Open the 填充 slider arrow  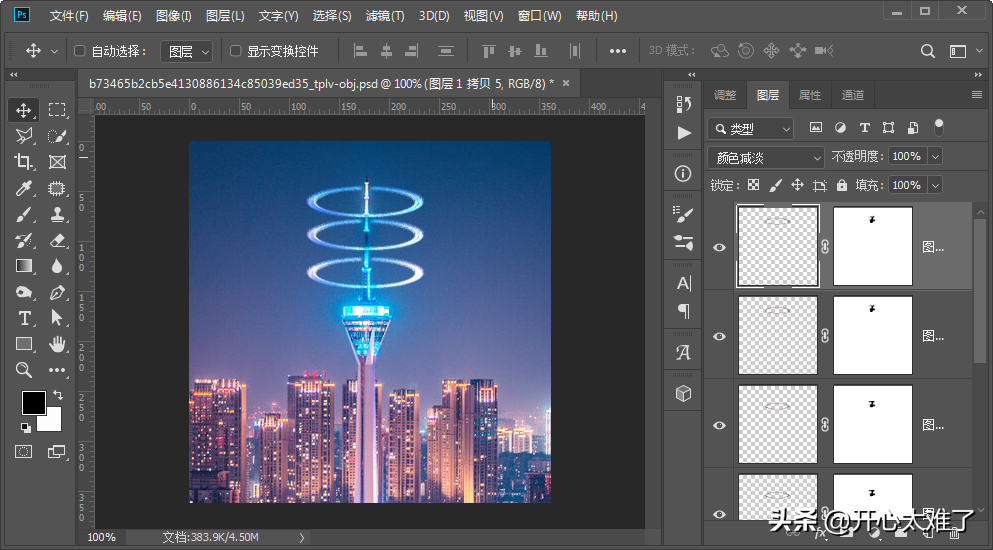tap(935, 185)
